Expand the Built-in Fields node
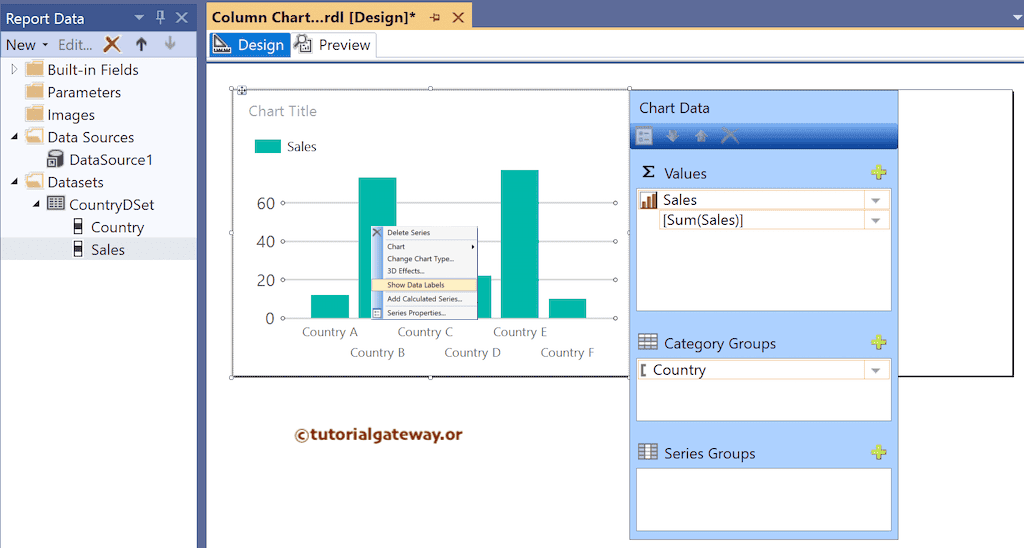1024x548 pixels. 14,69
